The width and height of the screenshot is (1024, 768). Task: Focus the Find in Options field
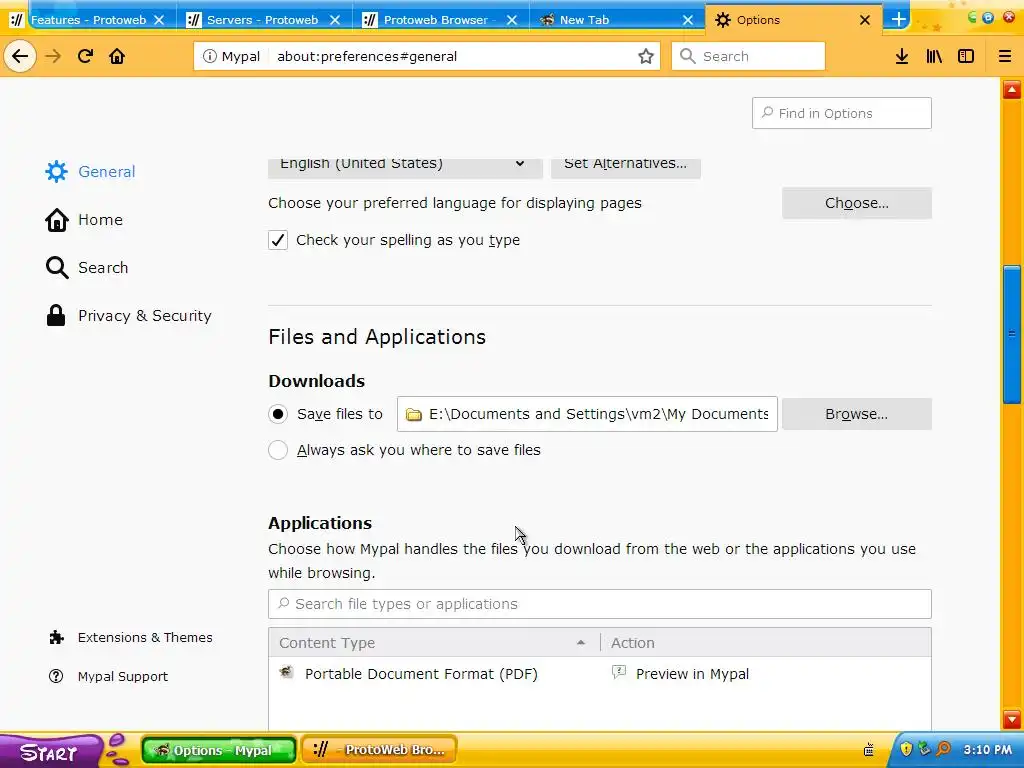coord(842,114)
